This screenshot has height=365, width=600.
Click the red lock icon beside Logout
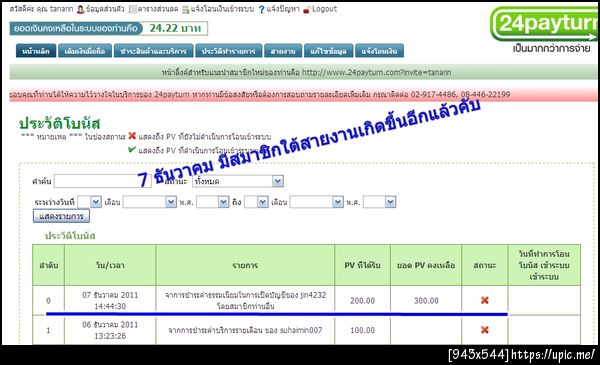click(306, 10)
